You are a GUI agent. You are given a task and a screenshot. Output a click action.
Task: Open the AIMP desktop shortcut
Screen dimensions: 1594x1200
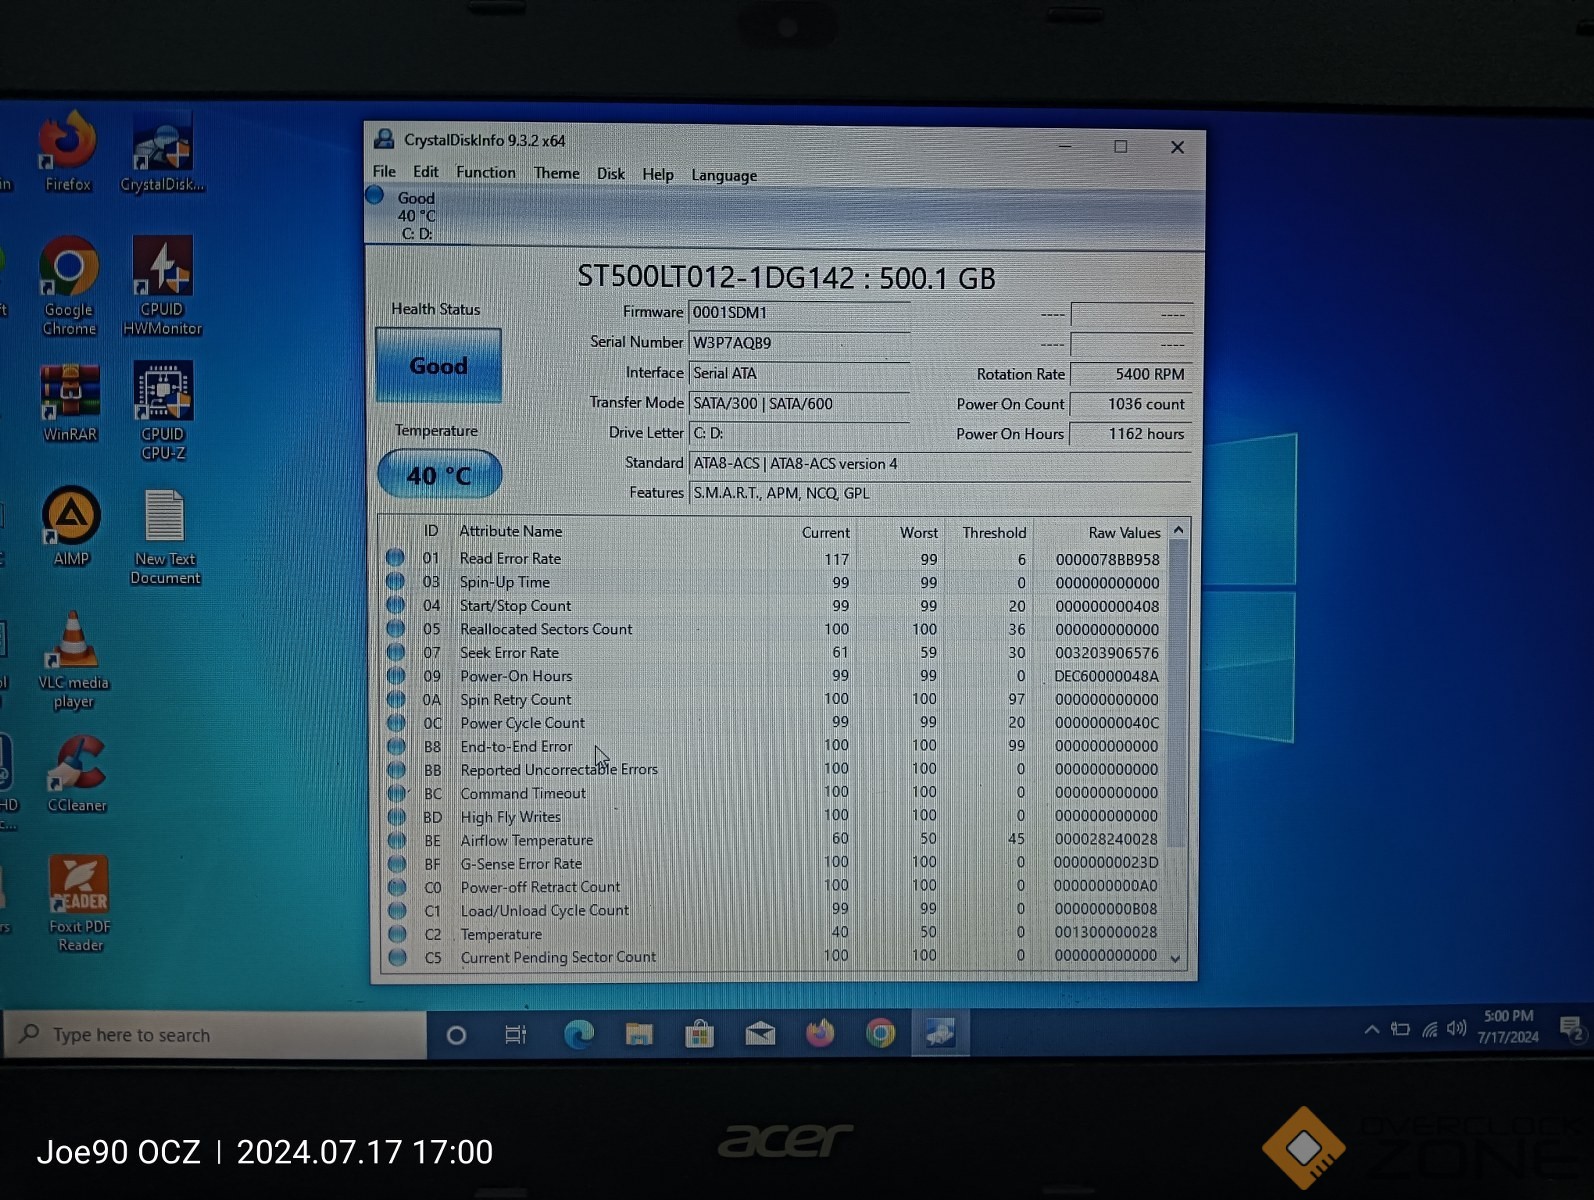pos(71,527)
